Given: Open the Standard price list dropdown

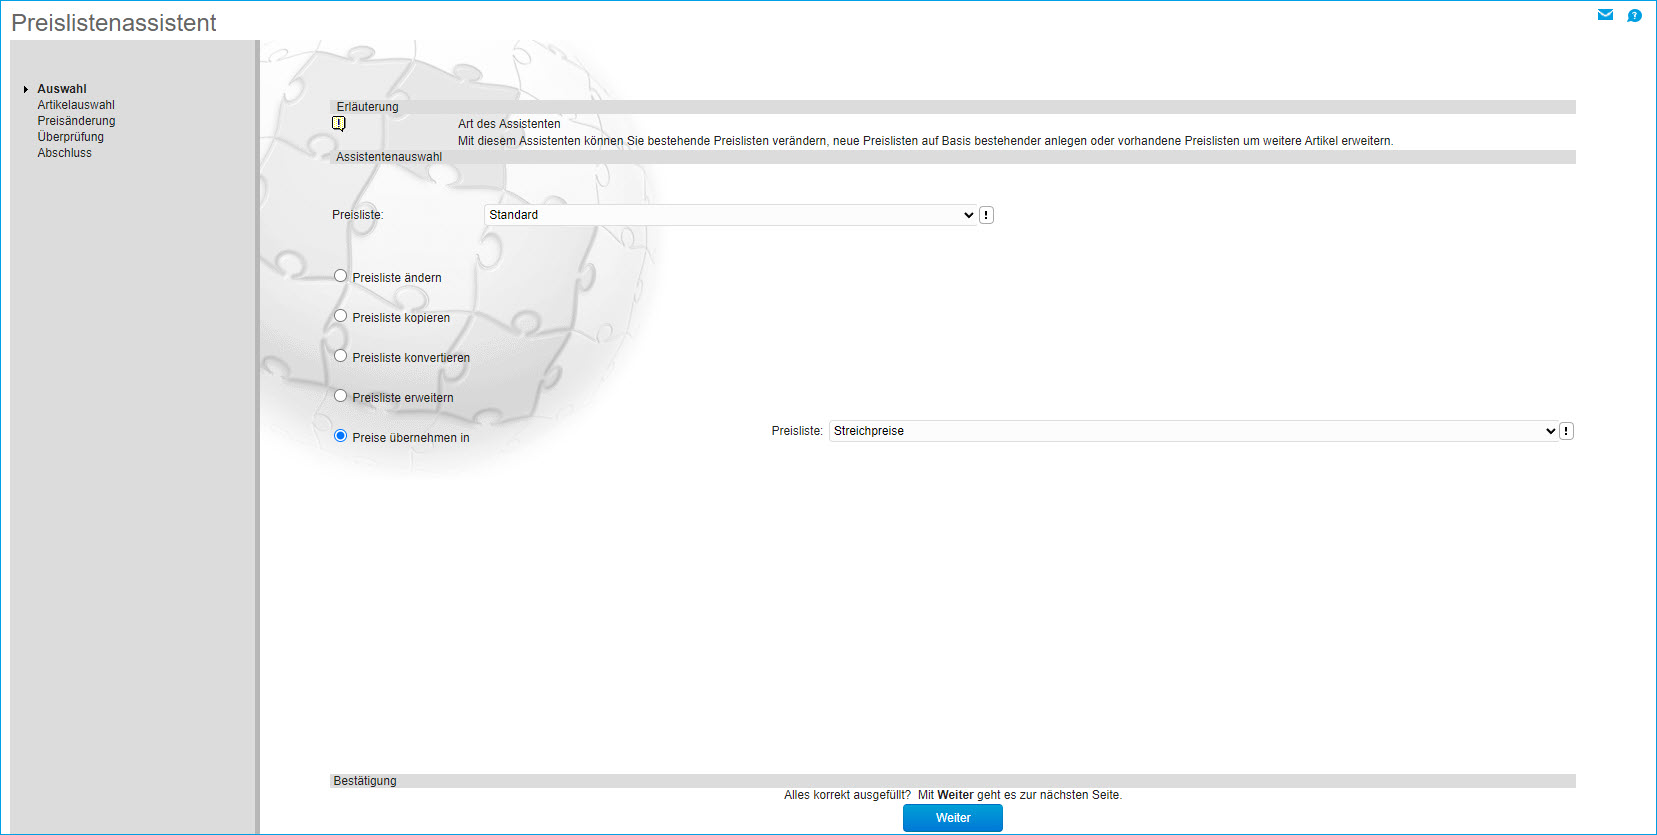Looking at the screenshot, I should tap(730, 215).
